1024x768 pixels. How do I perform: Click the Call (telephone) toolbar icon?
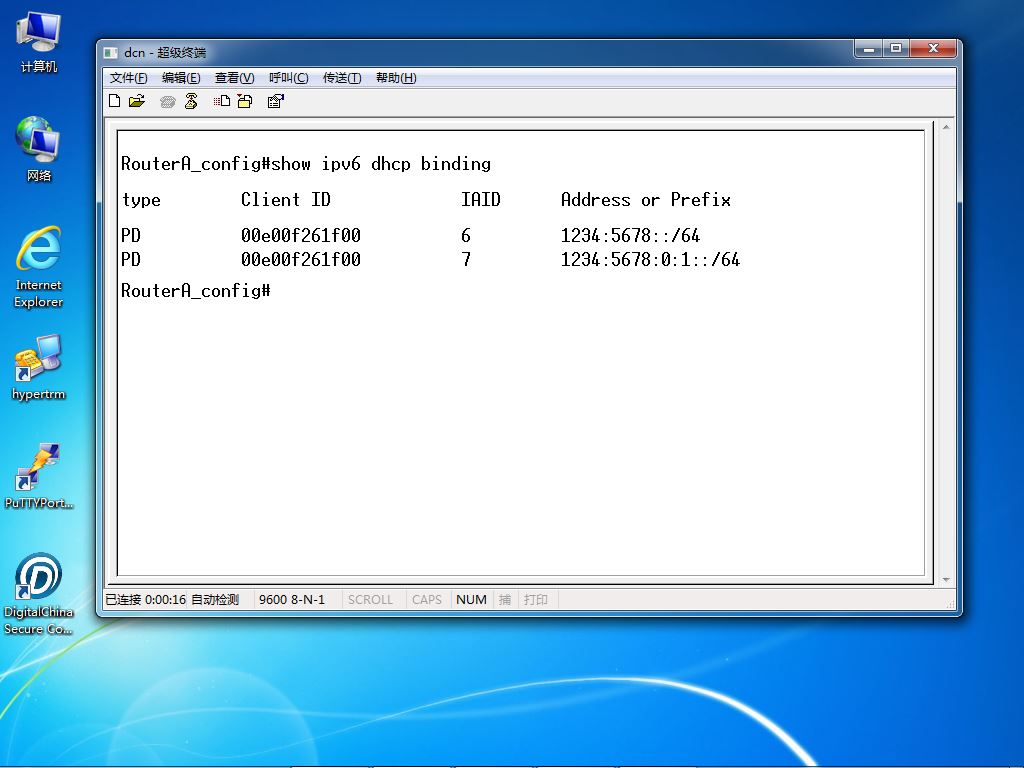[168, 101]
